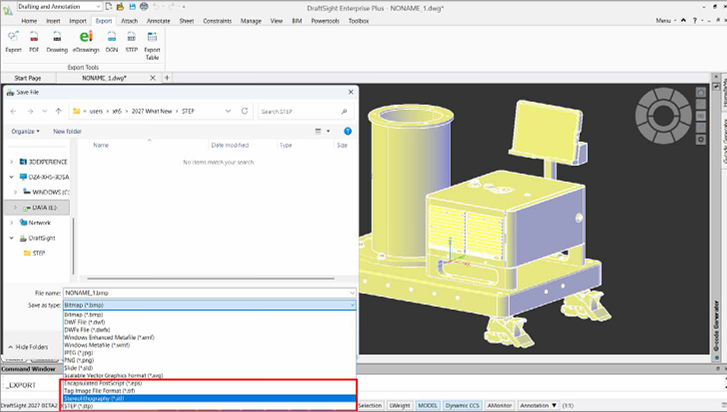Image resolution: width=727 pixels, height=412 pixels.
Task: Select Encapsulated PostScript (*.eps) file type
Action: click(x=210, y=383)
